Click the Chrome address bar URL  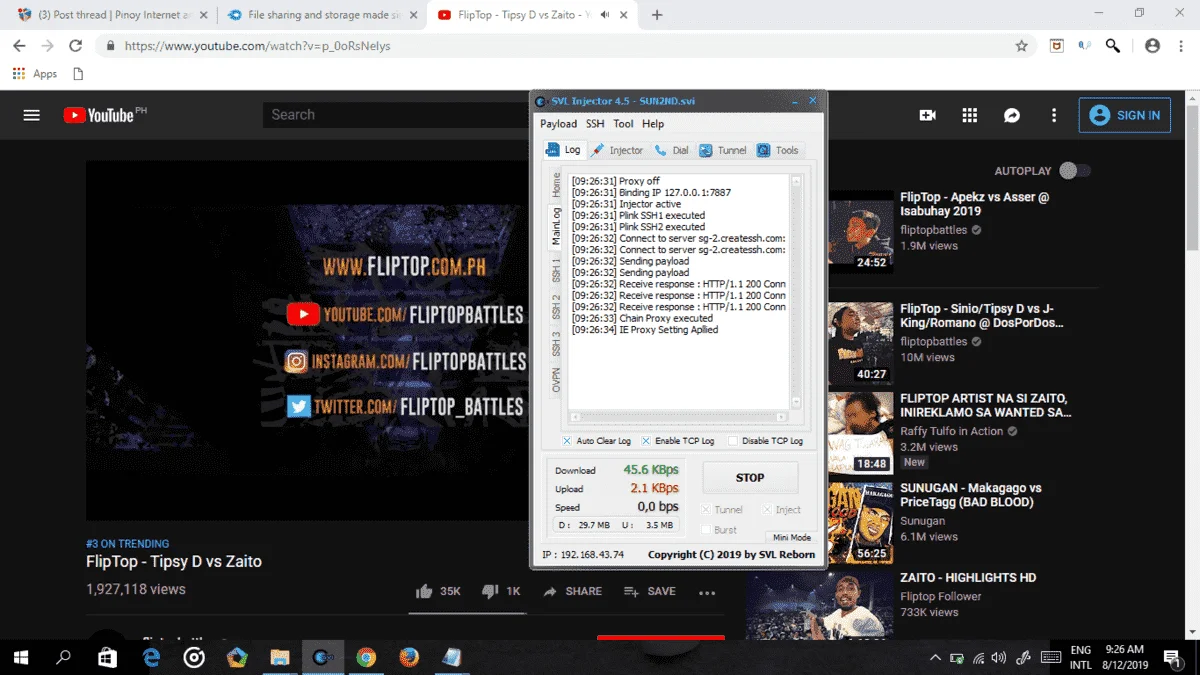tap(258, 46)
